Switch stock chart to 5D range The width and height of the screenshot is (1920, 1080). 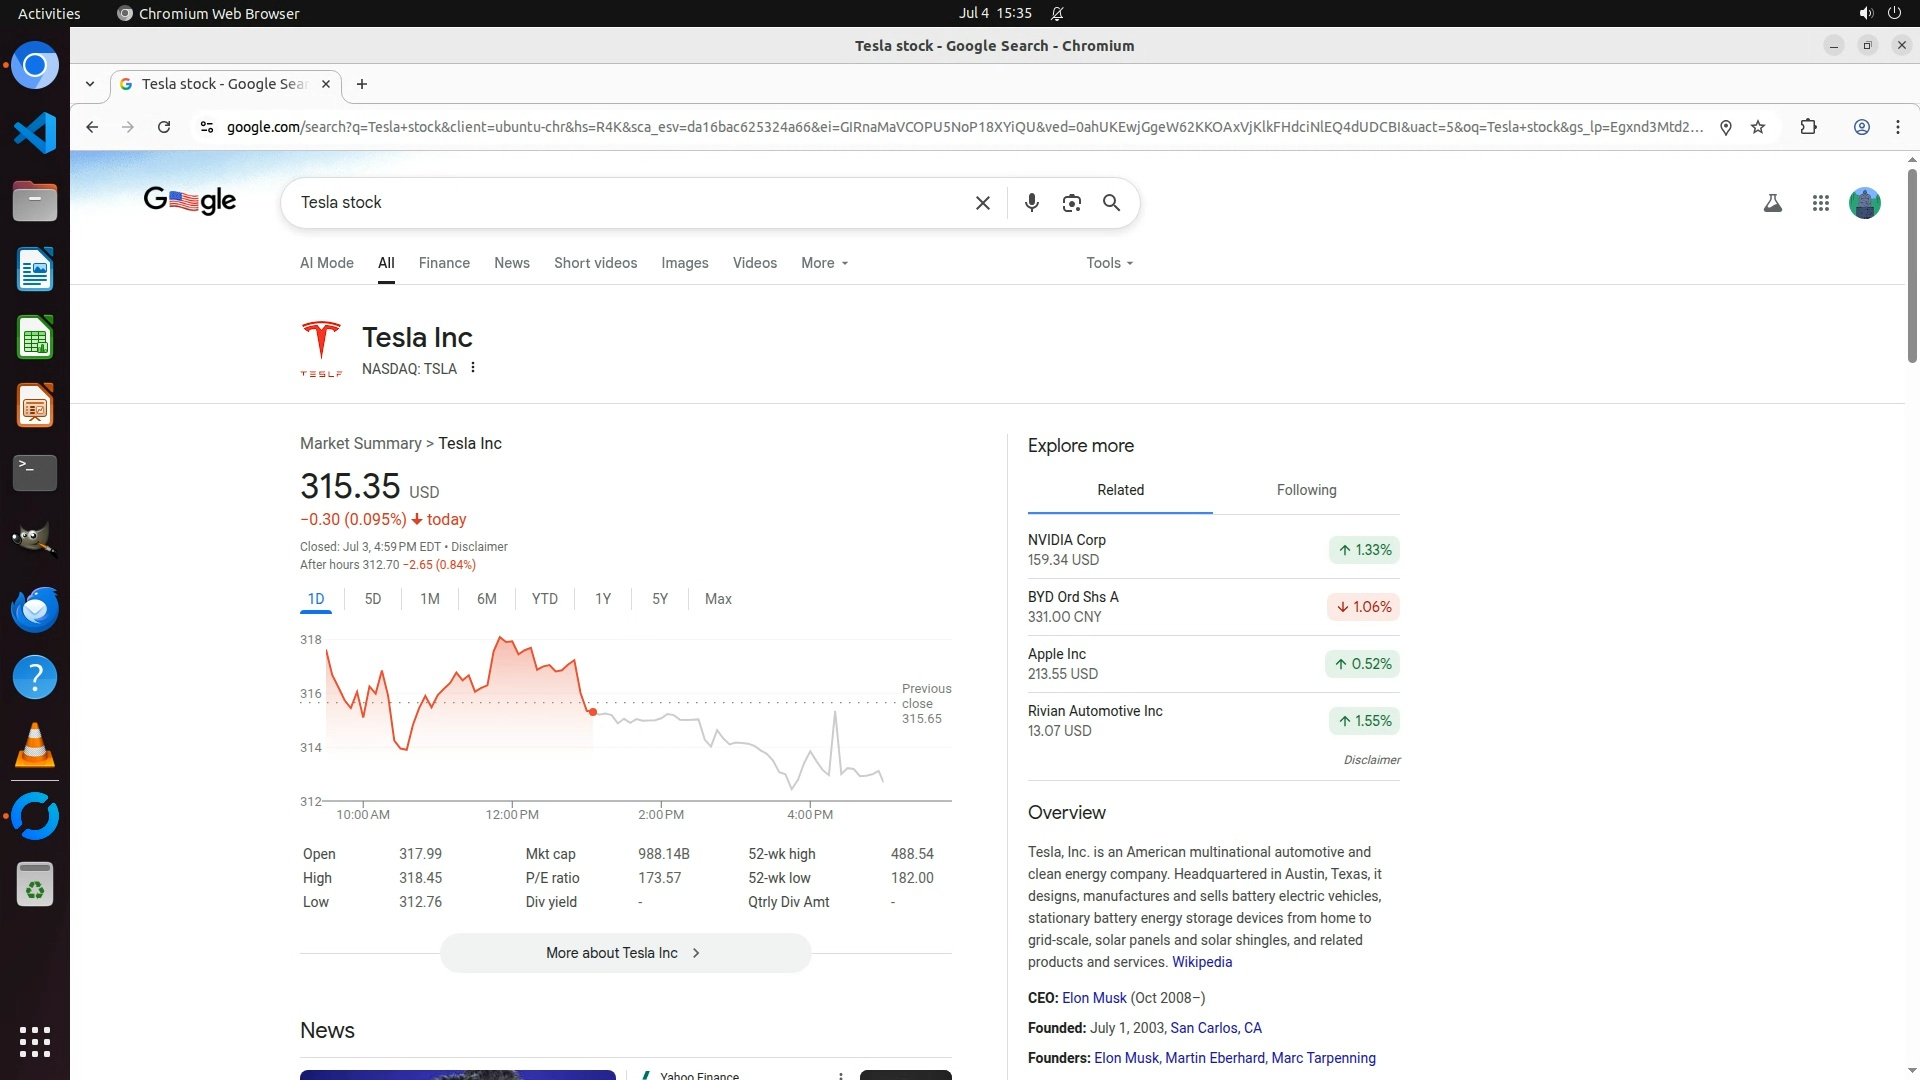tap(373, 599)
